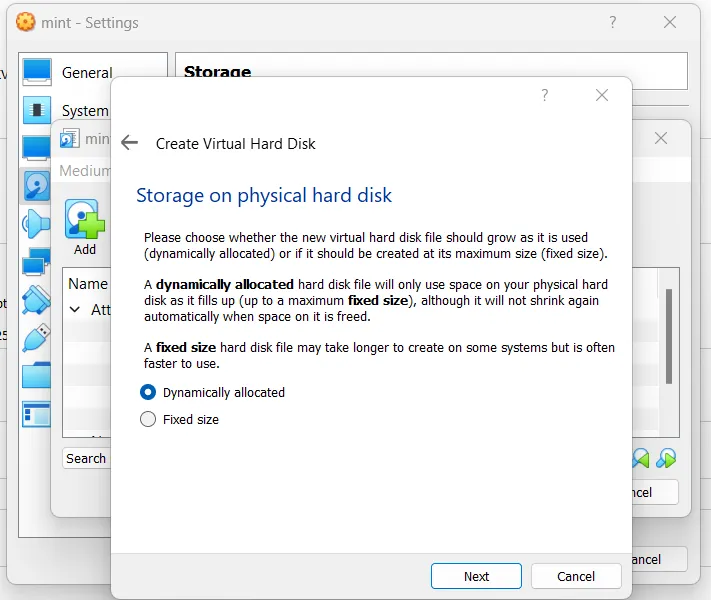The image size is (711, 600).
Task: Open Audio section speaker icon in Settings
Action: [36, 224]
